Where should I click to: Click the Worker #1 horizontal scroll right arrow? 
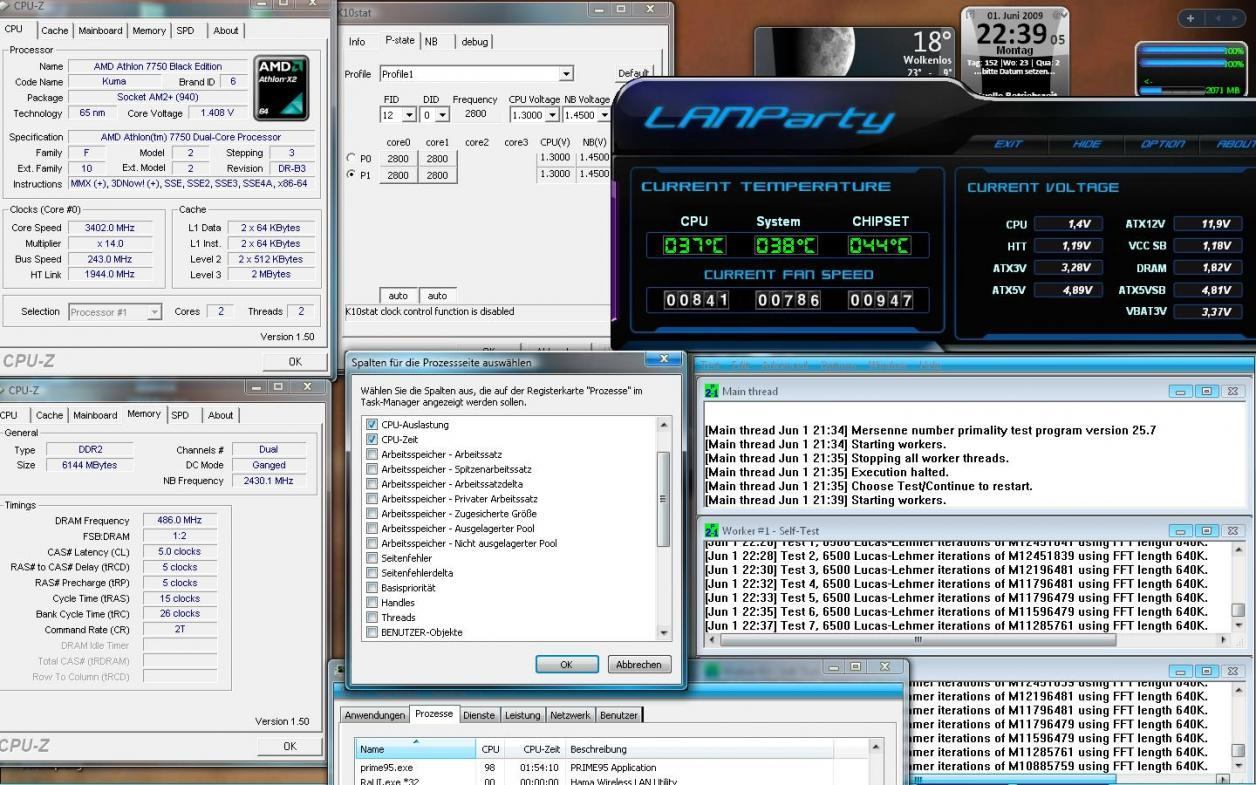1223,638
